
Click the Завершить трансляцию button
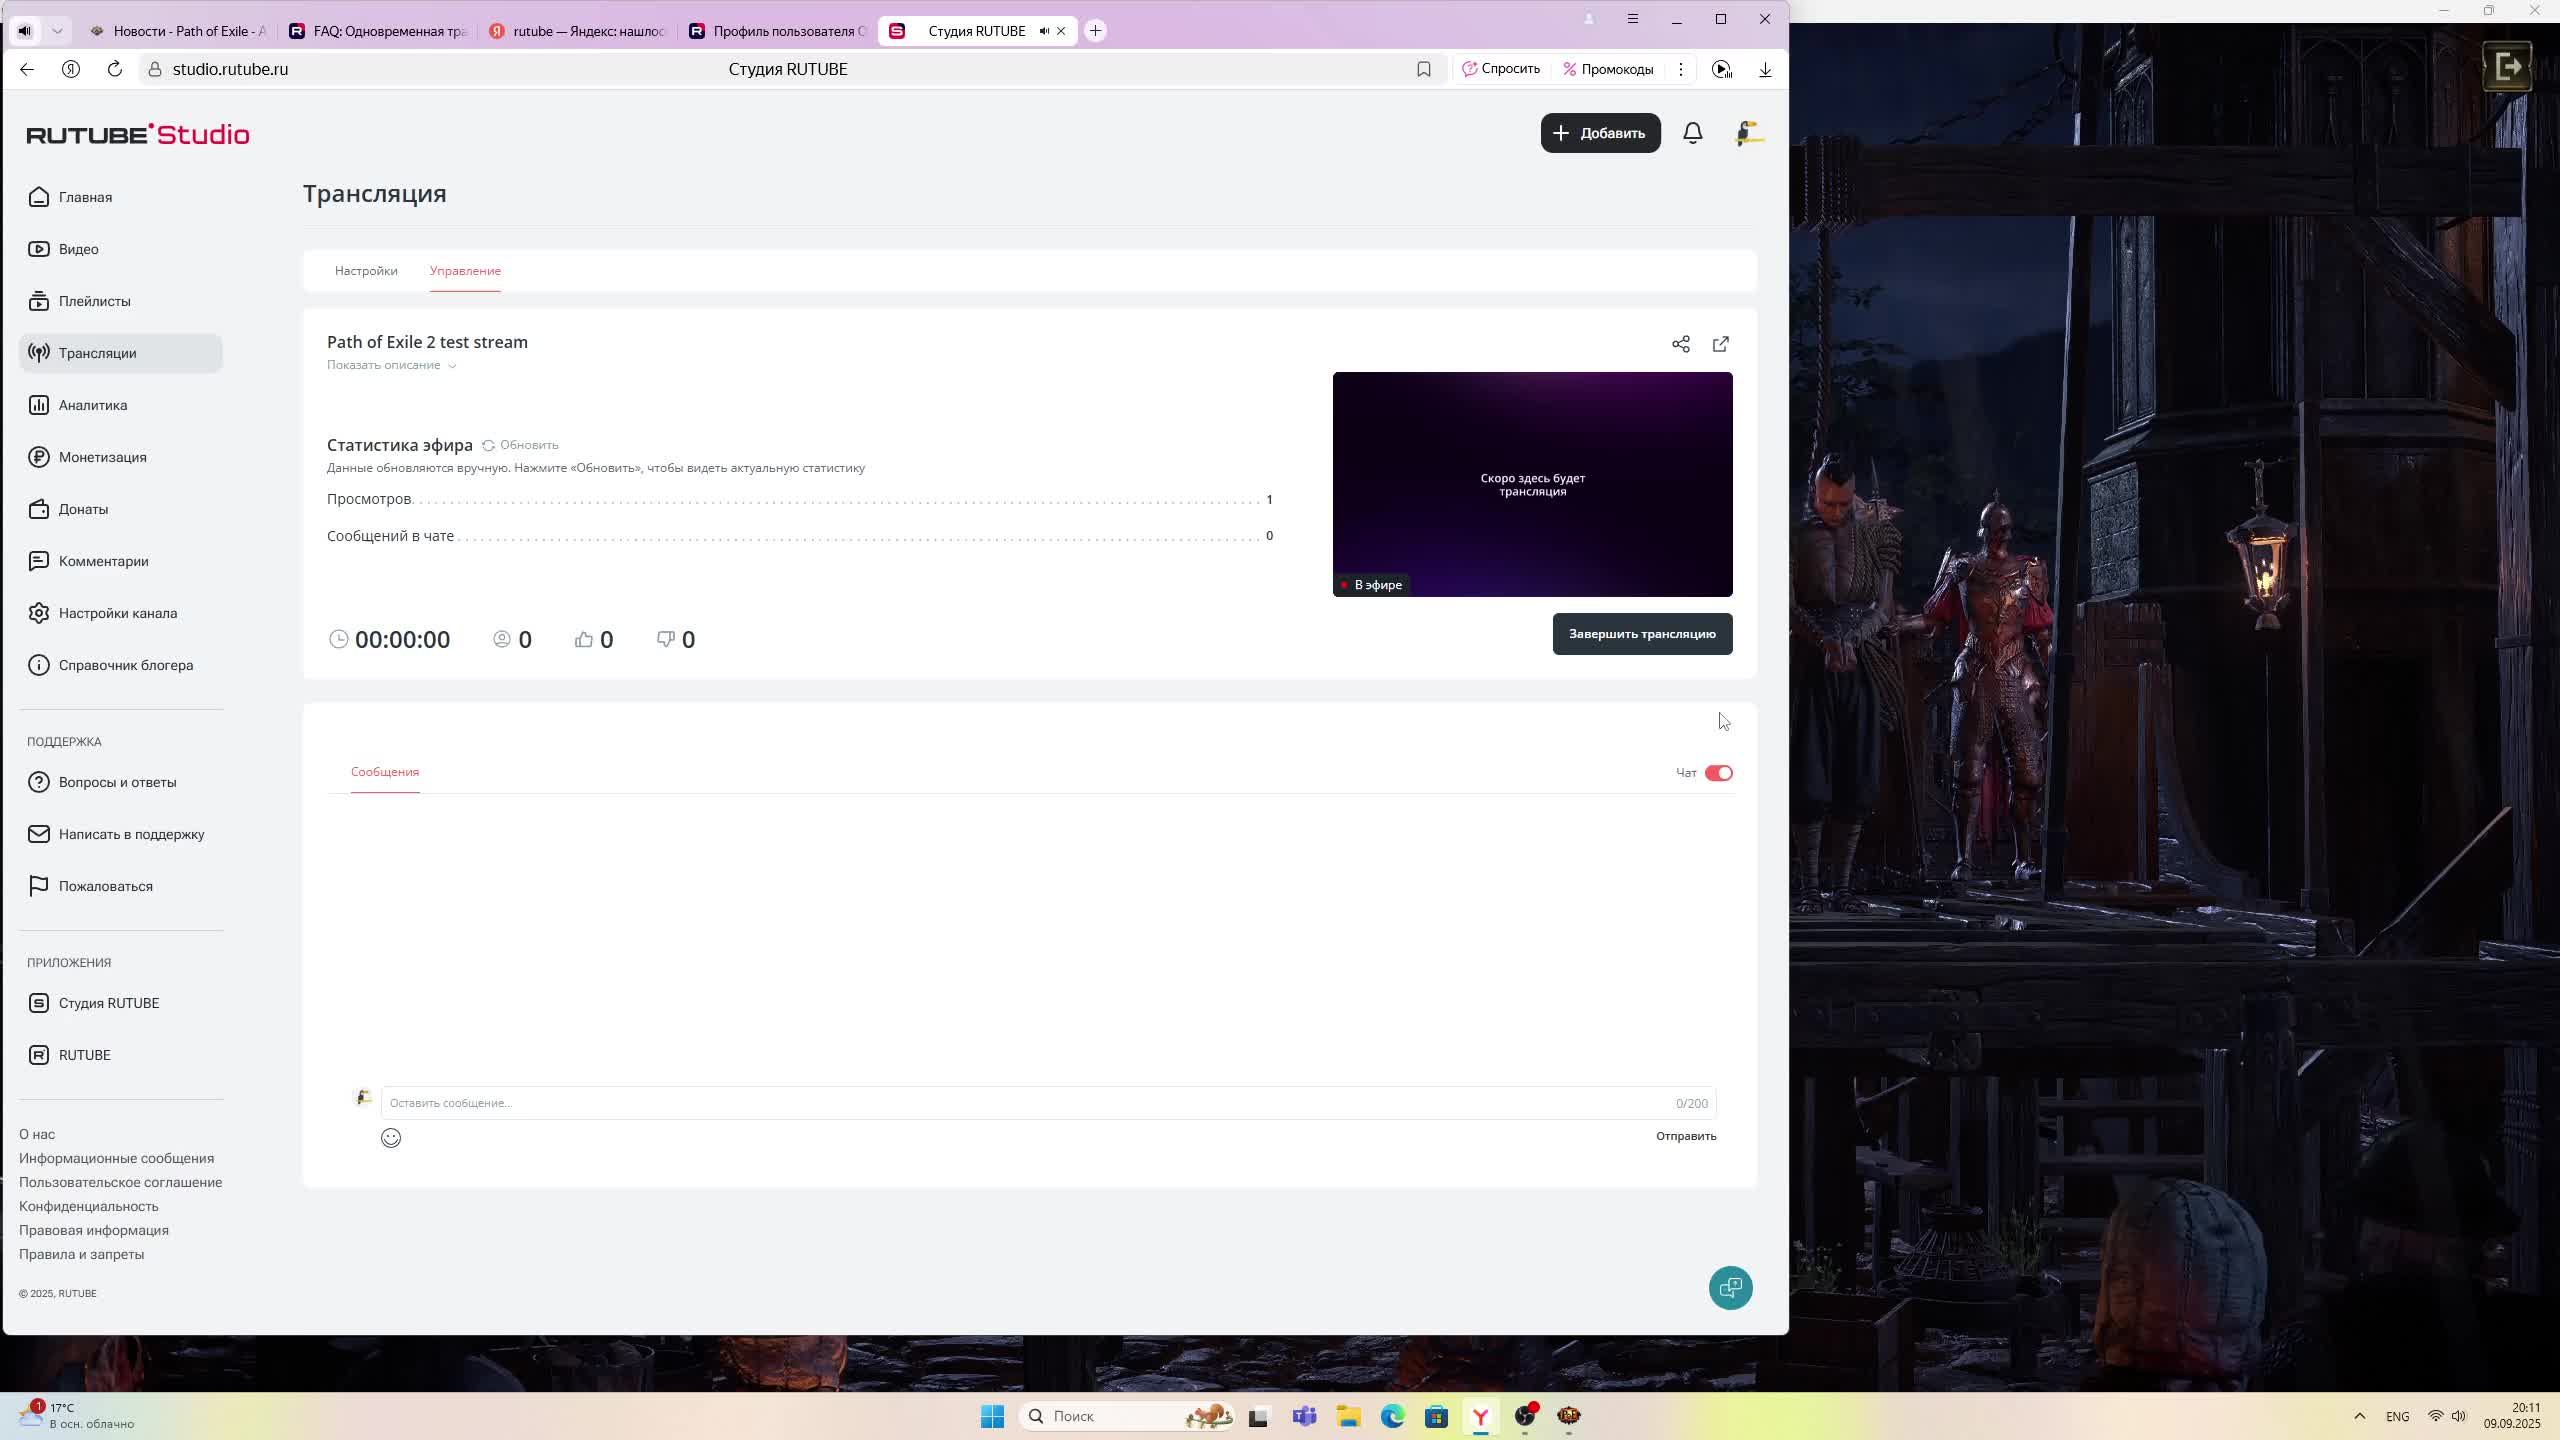[1642, 634]
